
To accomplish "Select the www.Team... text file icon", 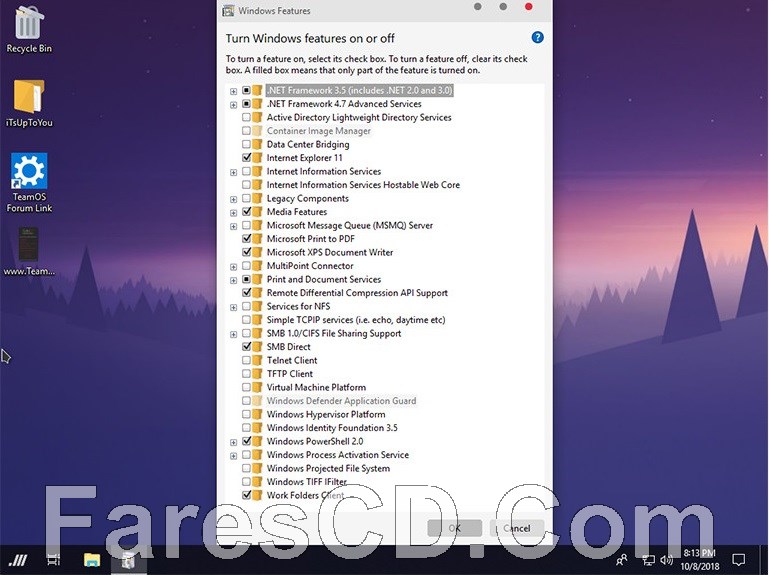I will (x=29, y=251).
